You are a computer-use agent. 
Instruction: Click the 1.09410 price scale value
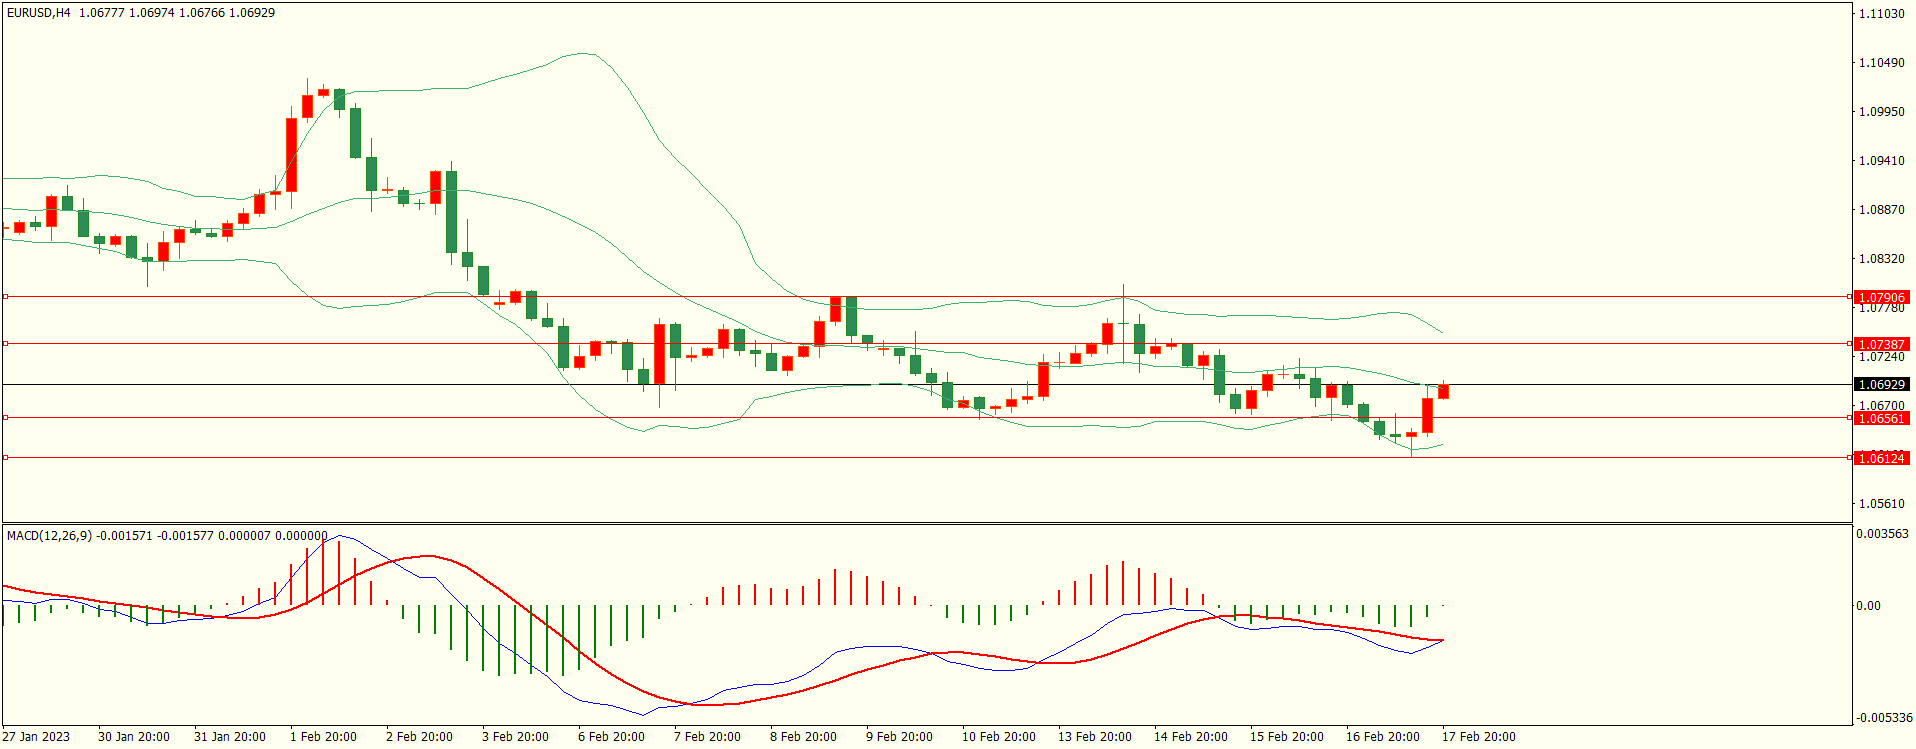(1881, 161)
